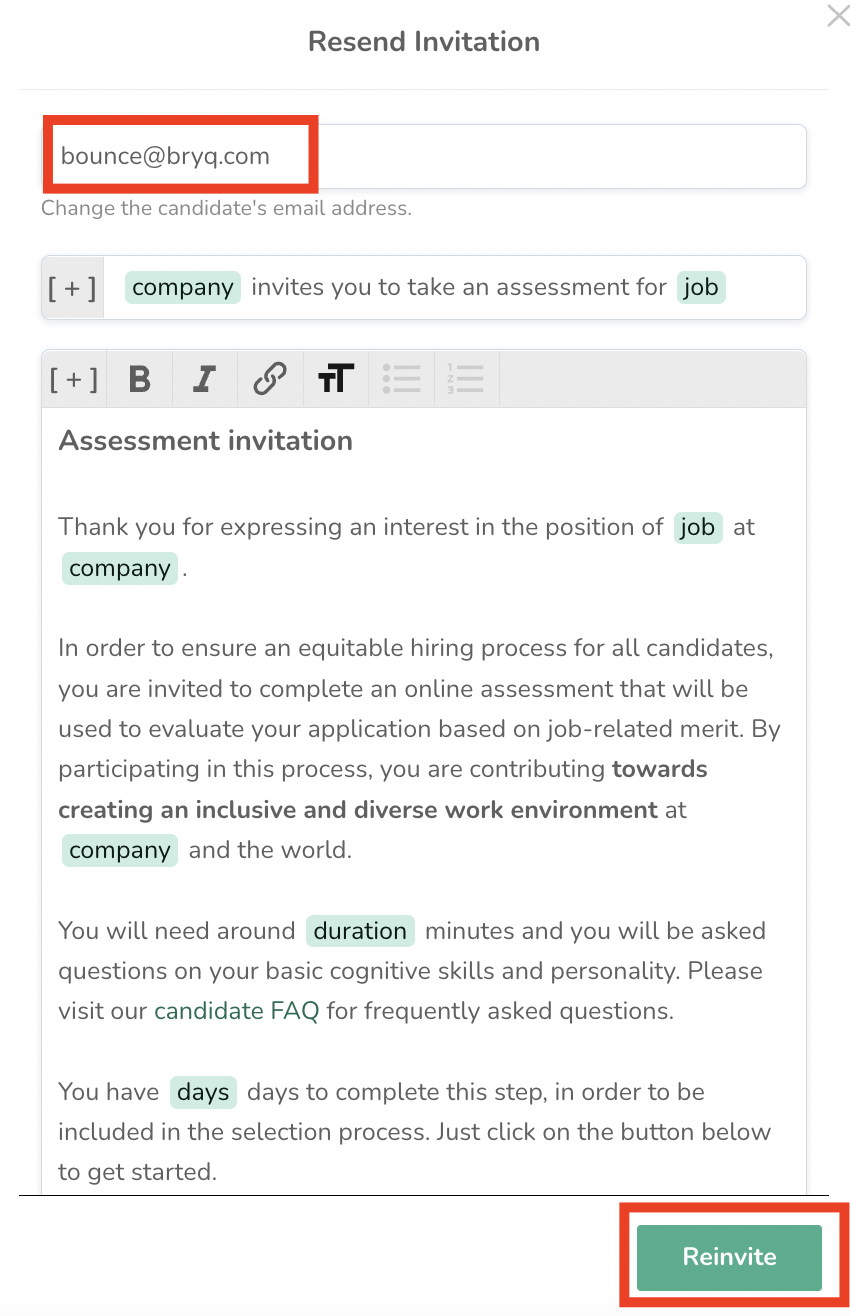Click company tag before 'and the world'
This screenshot has height=1316, width=850.
click(120, 851)
